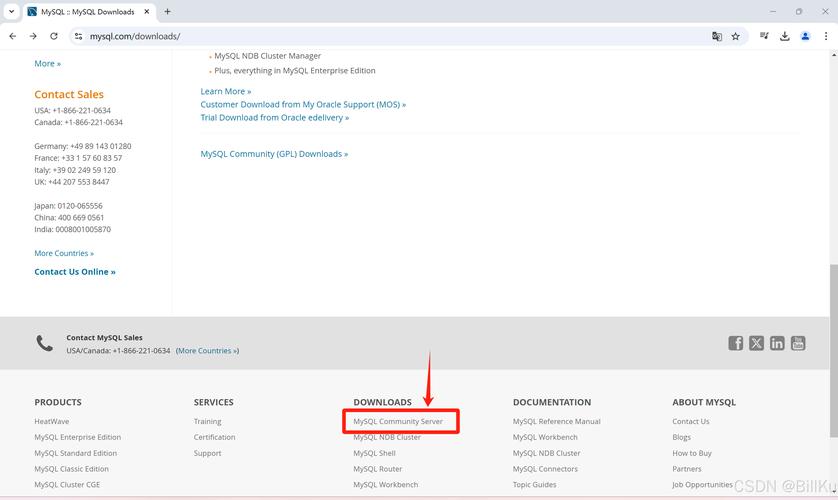Open the browser downloads icon
This screenshot has height=500, width=838.
point(785,36)
